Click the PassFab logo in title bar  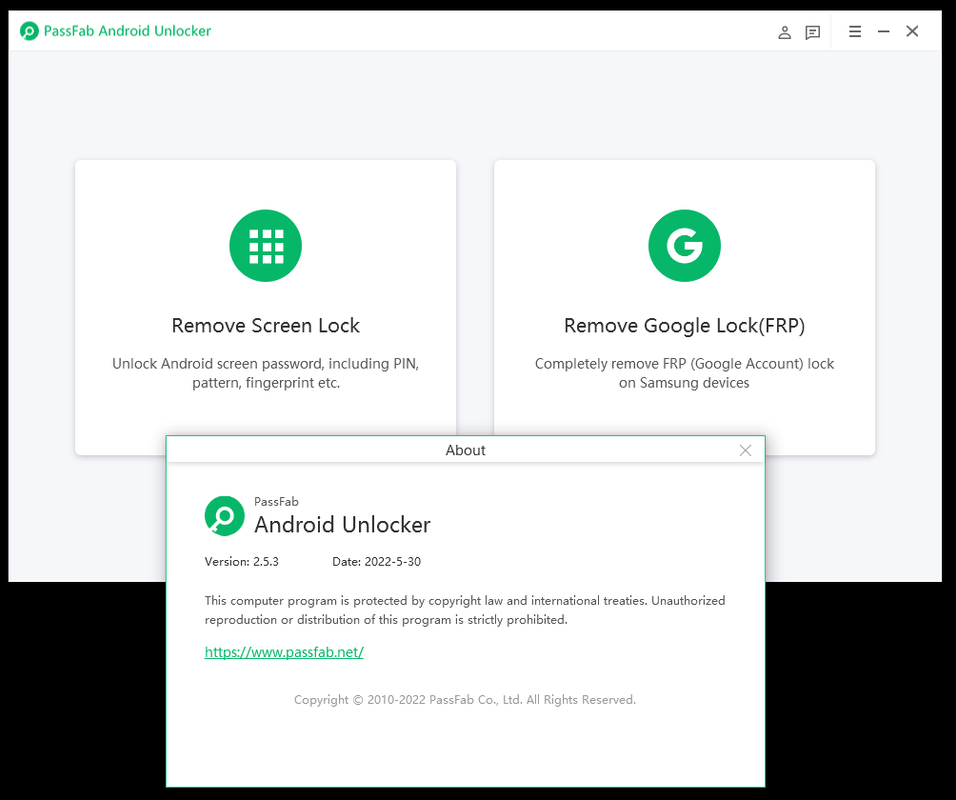(29, 31)
